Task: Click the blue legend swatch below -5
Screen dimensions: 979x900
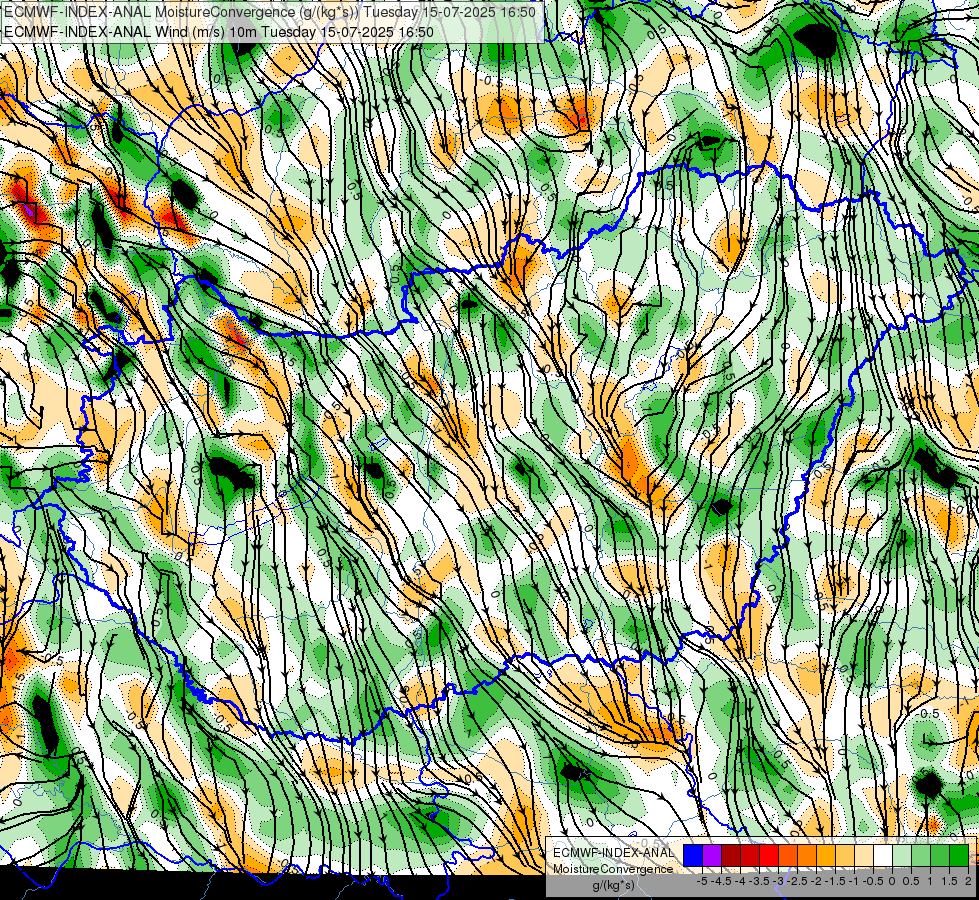Action: (x=693, y=855)
